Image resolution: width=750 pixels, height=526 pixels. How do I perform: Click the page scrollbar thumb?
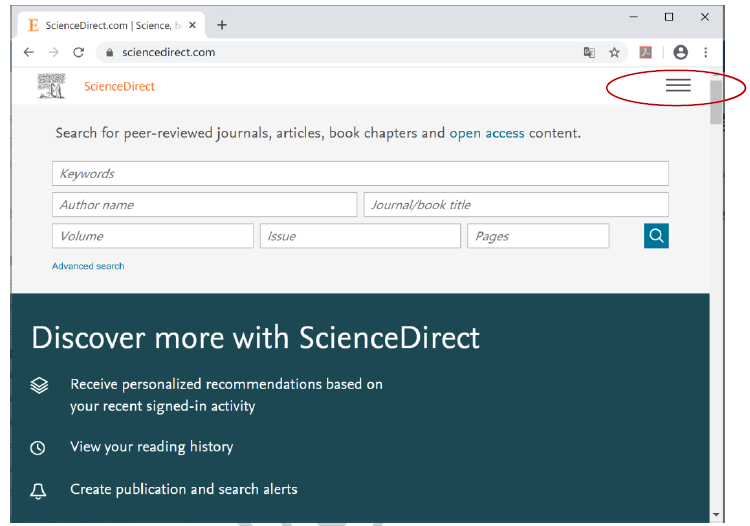tap(716, 102)
